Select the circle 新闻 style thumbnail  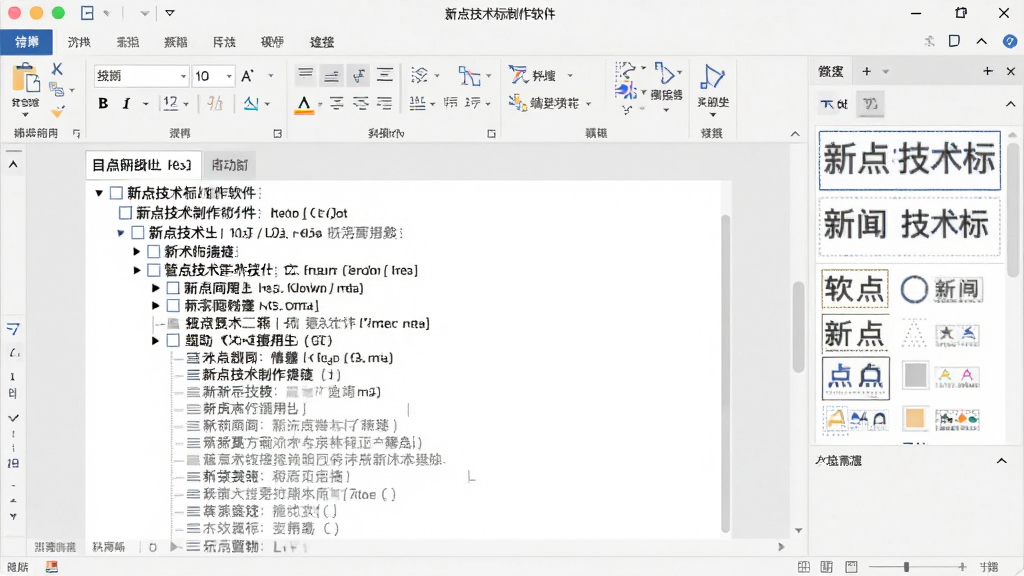coord(941,289)
